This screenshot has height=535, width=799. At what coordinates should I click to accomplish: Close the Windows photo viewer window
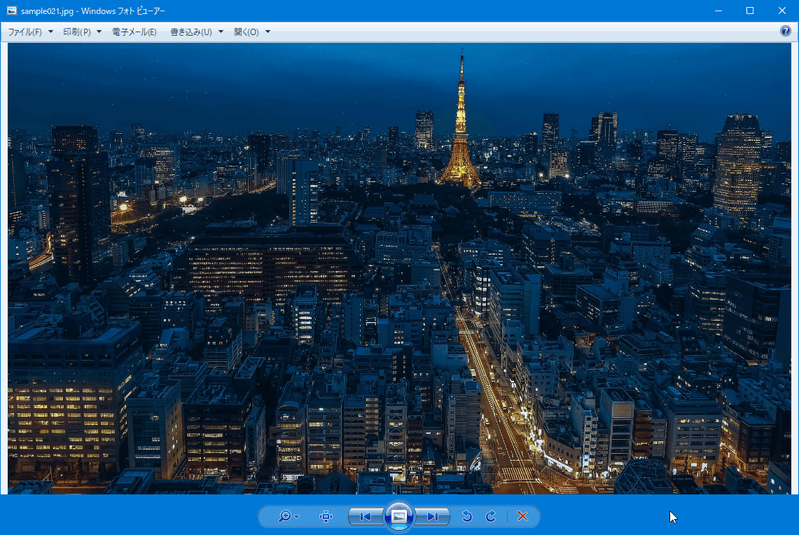(x=780, y=11)
